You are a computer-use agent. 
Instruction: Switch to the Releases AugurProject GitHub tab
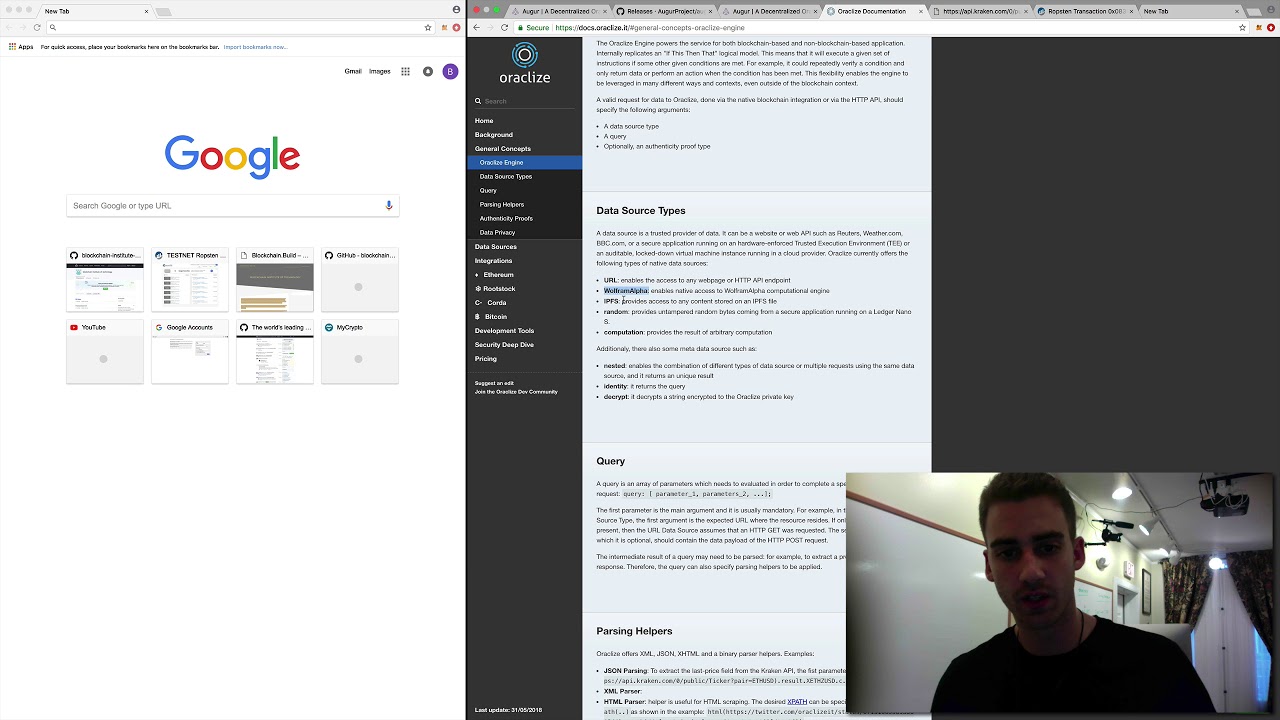[663, 11]
